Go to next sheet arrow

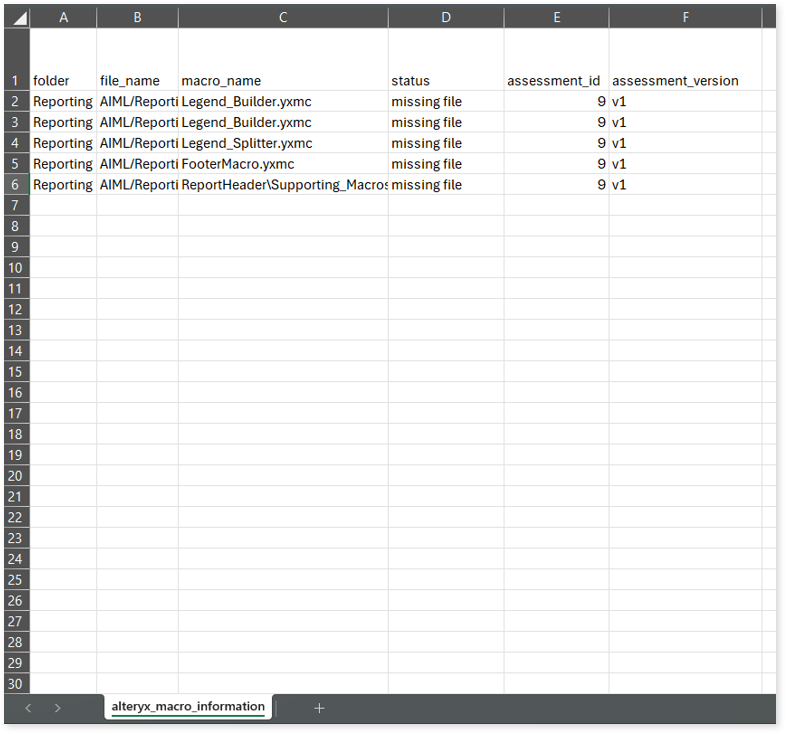coord(58,708)
